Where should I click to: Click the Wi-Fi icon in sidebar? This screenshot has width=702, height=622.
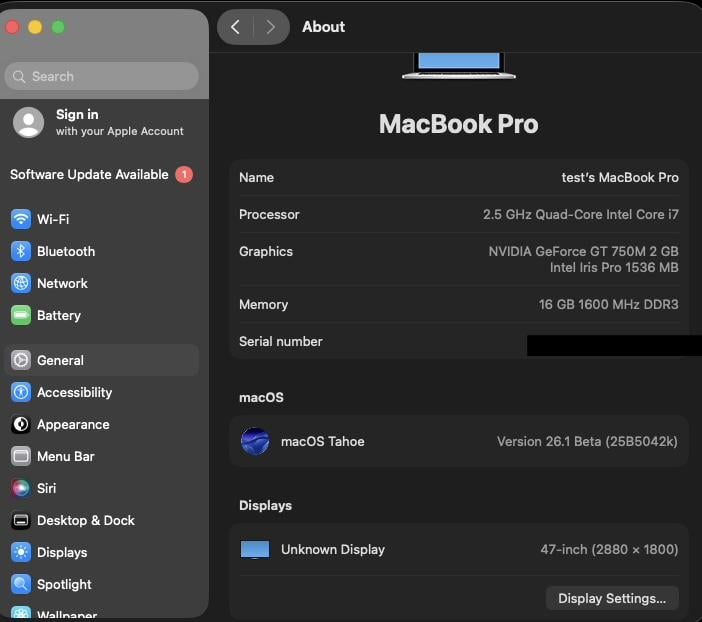(21, 219)
